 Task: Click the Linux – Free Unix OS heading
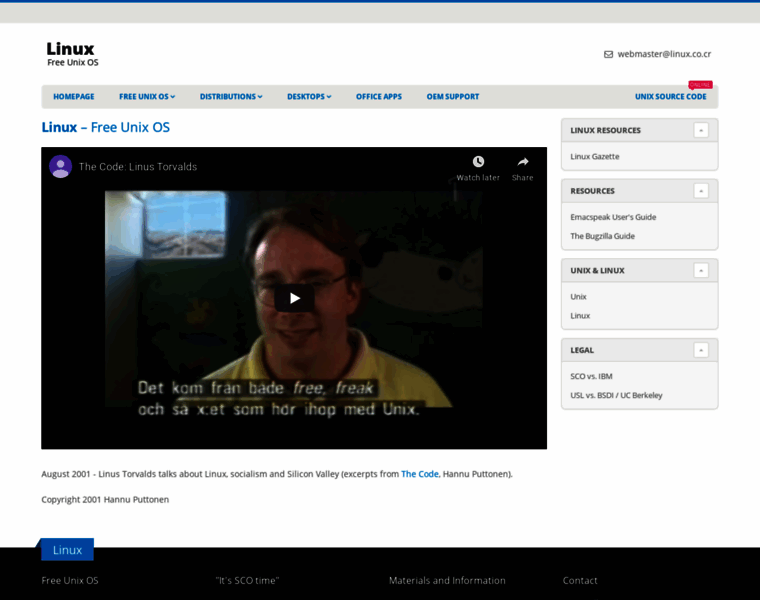tap(106, 127)
